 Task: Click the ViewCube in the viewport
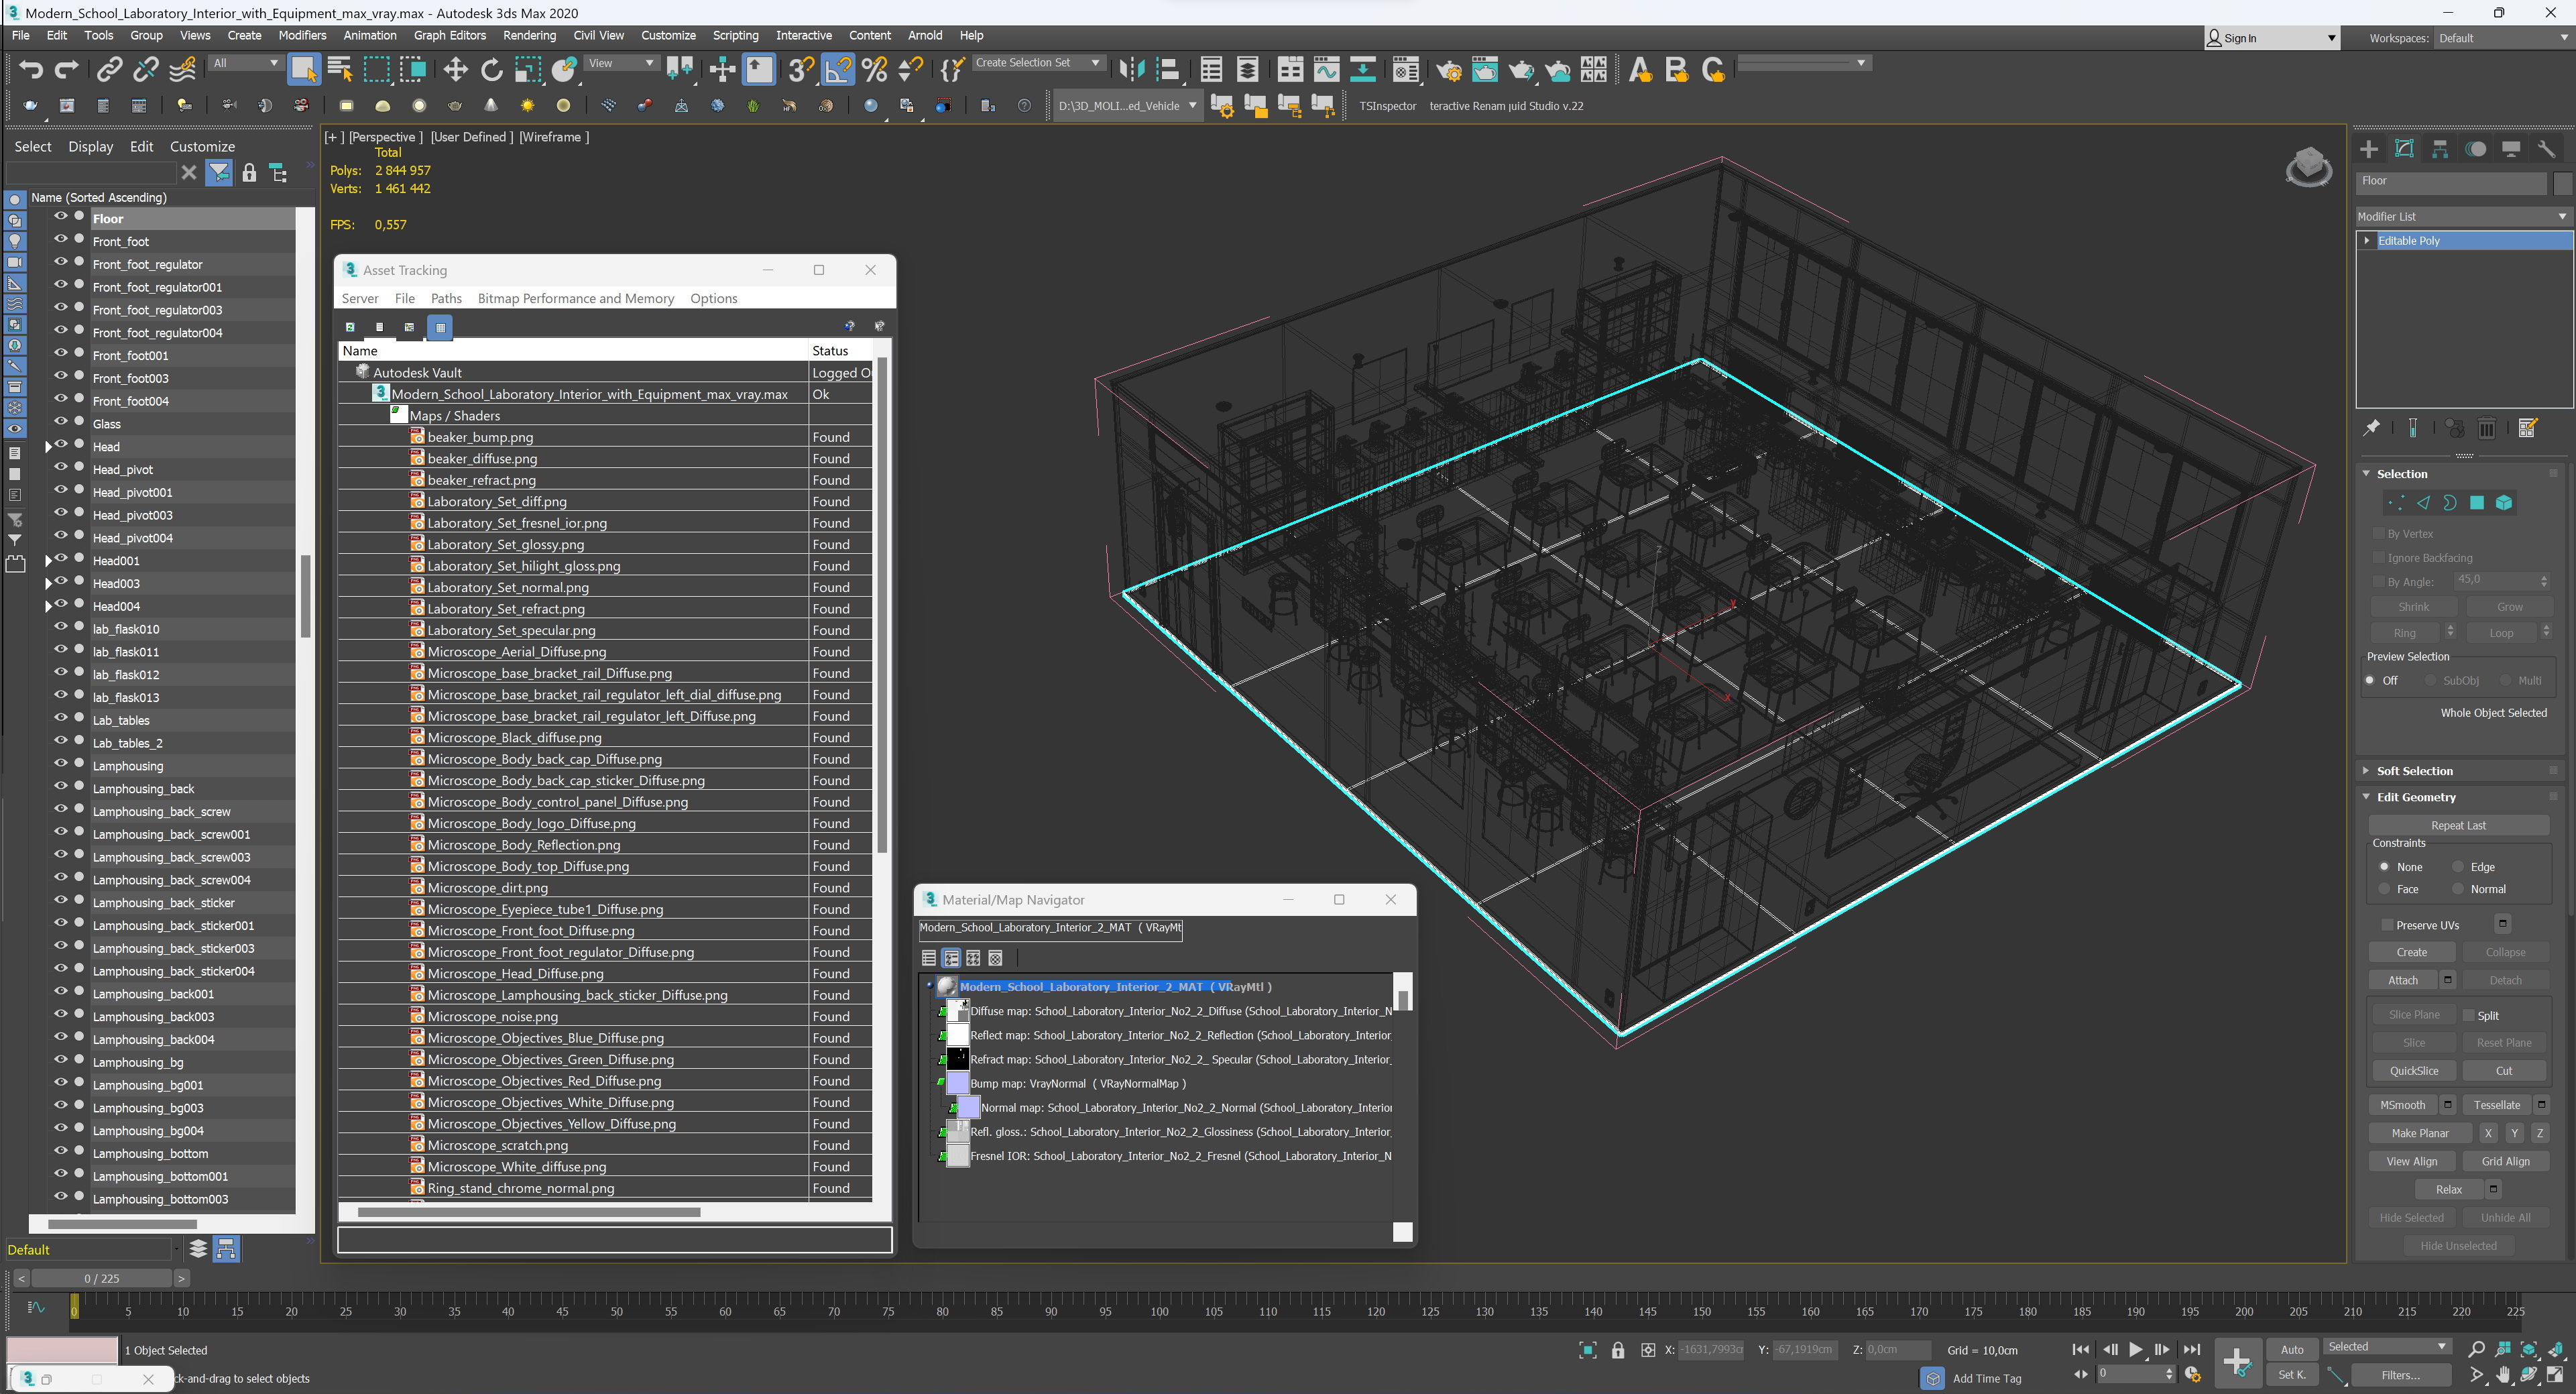2308,166
